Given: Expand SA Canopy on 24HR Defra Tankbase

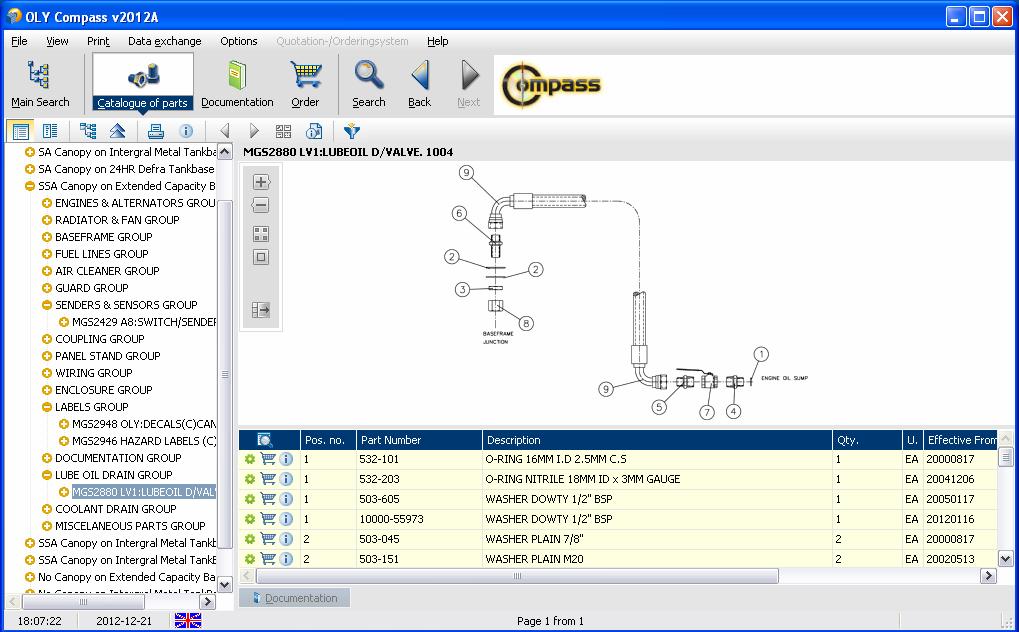Looking at the screenshot, I should [x=30, y=169].
